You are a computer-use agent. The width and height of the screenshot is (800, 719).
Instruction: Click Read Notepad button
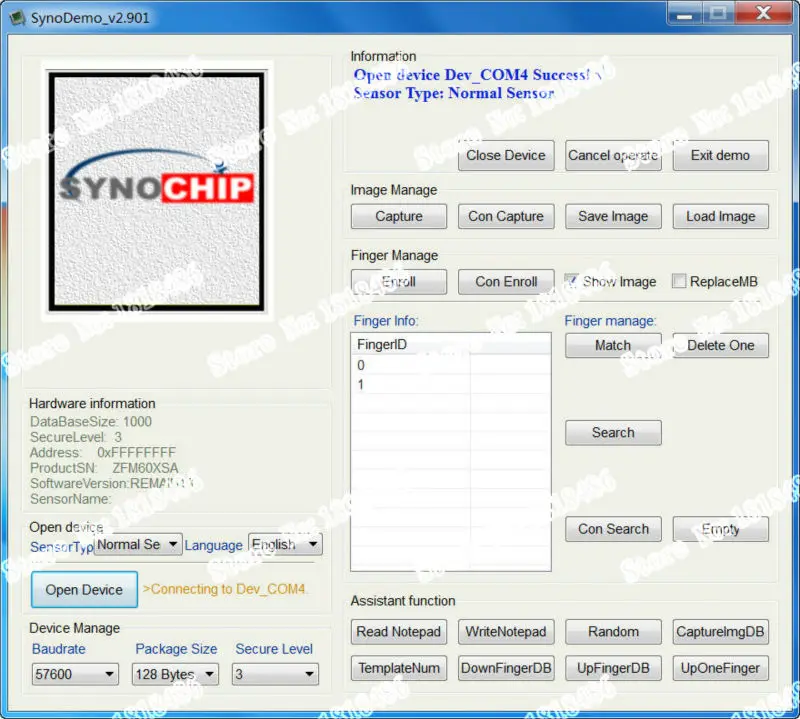click(x=398, y=632)
